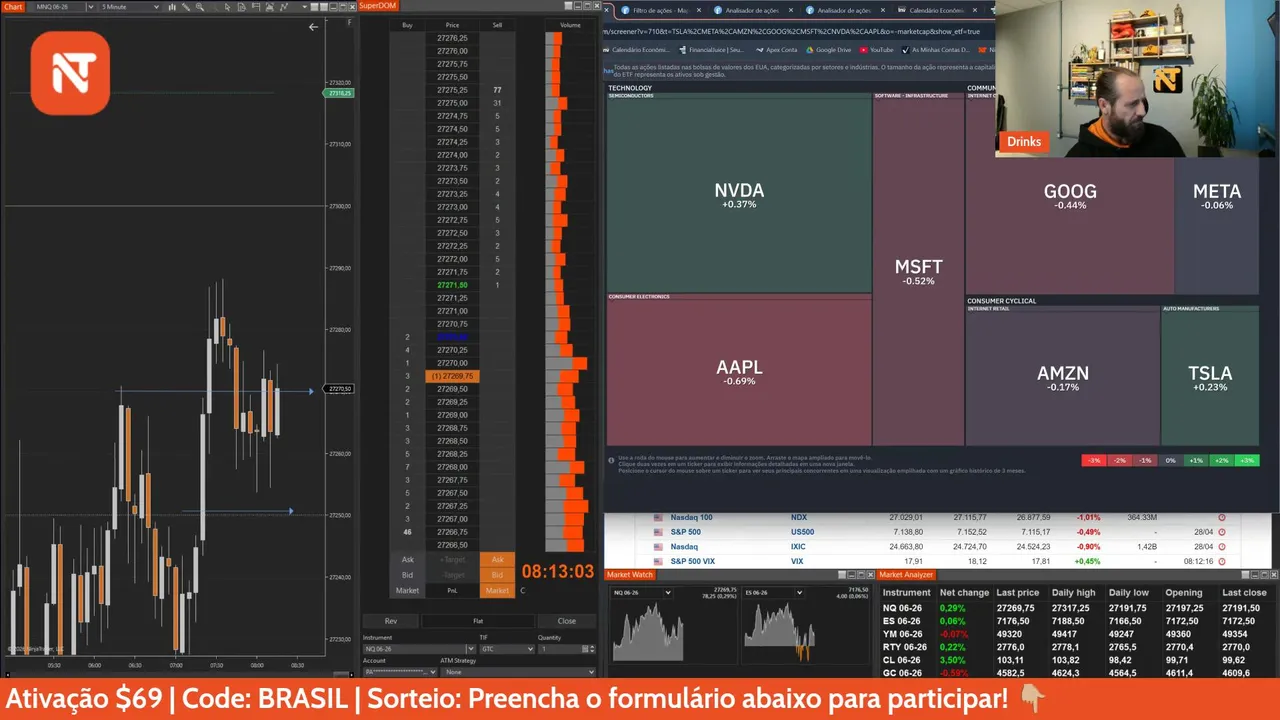Click the AMZN heatmap tile

(1063, 378)
